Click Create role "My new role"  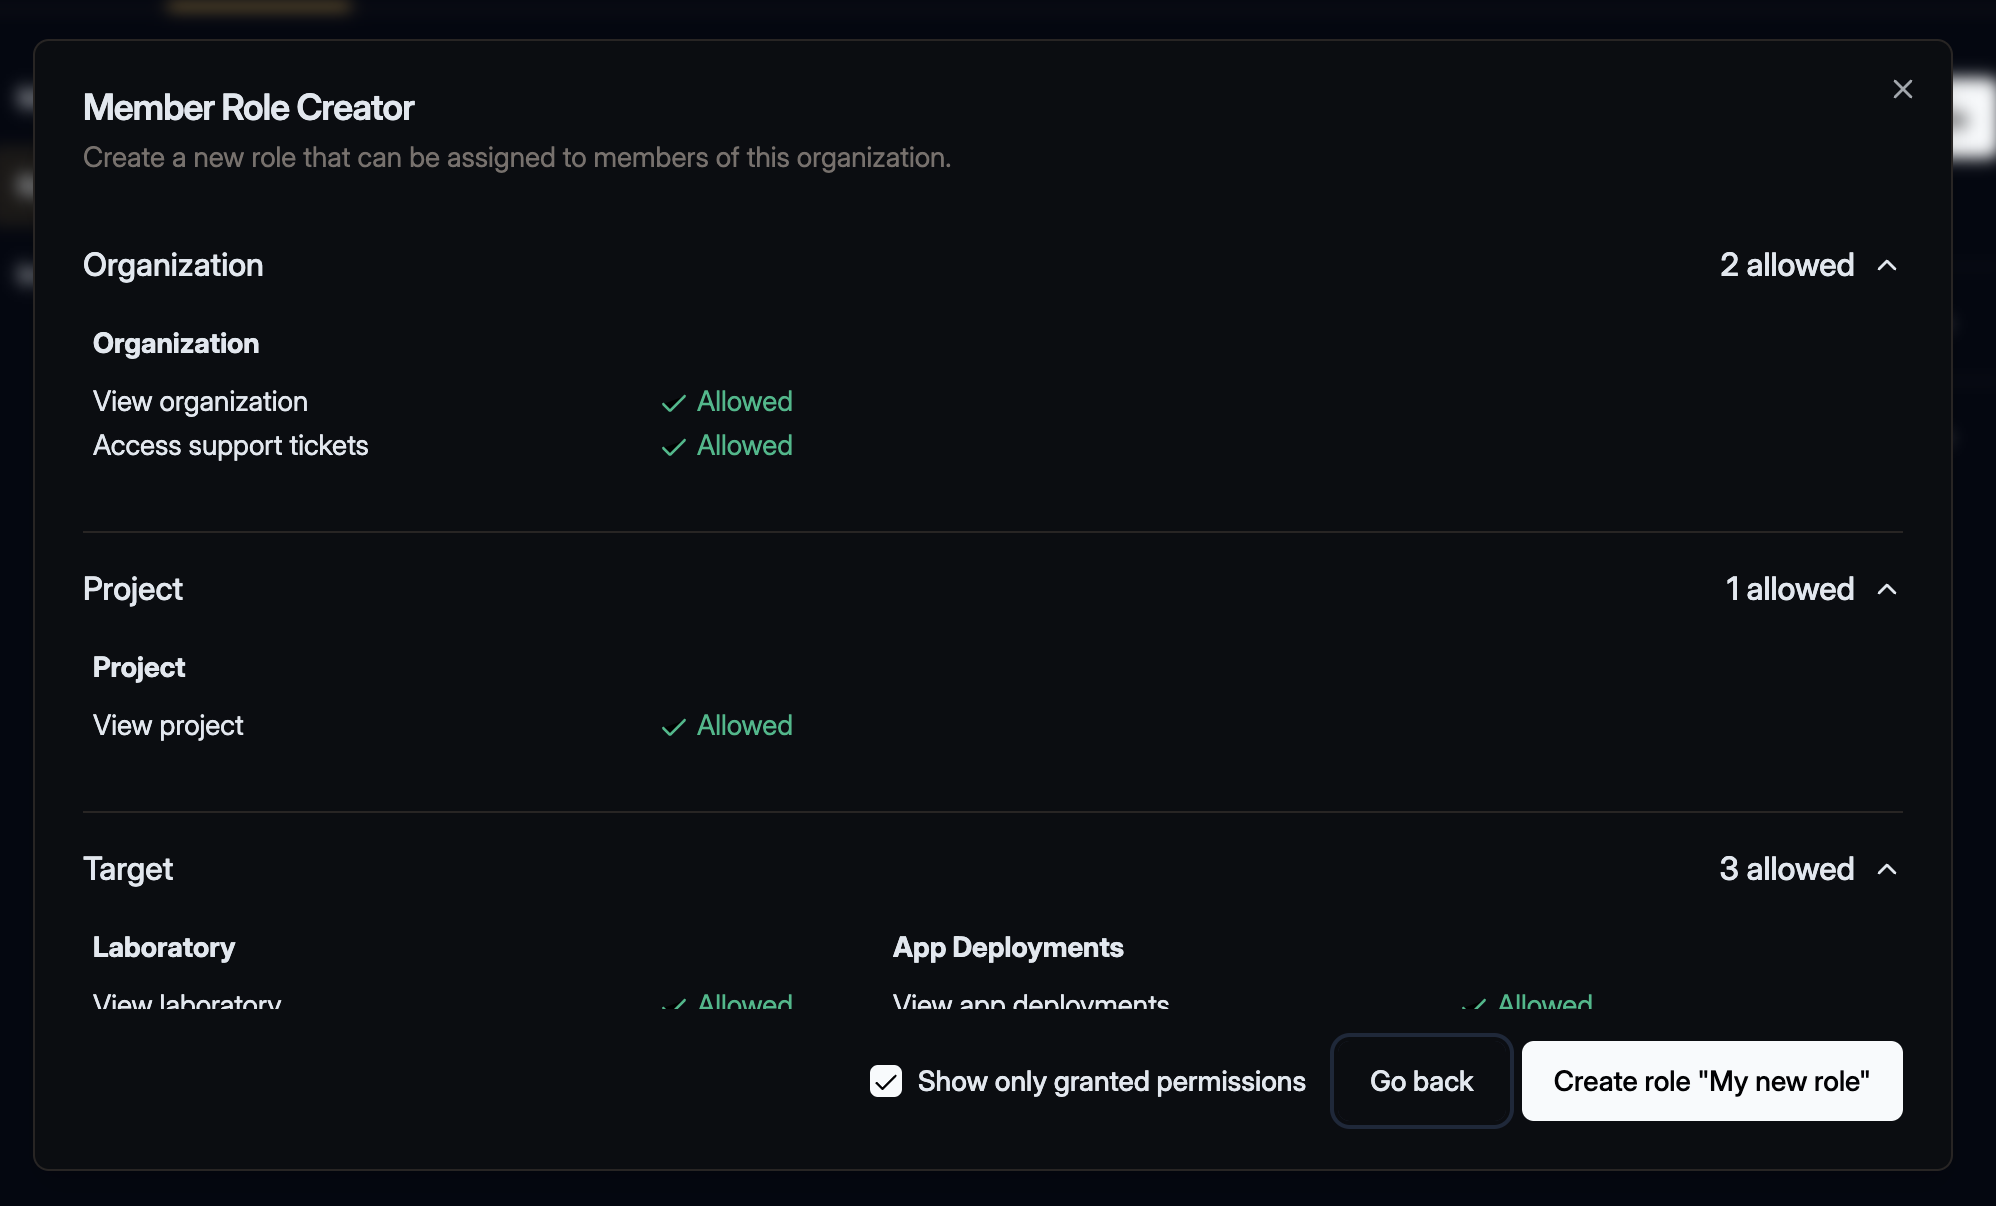tap(1711, 1081)
